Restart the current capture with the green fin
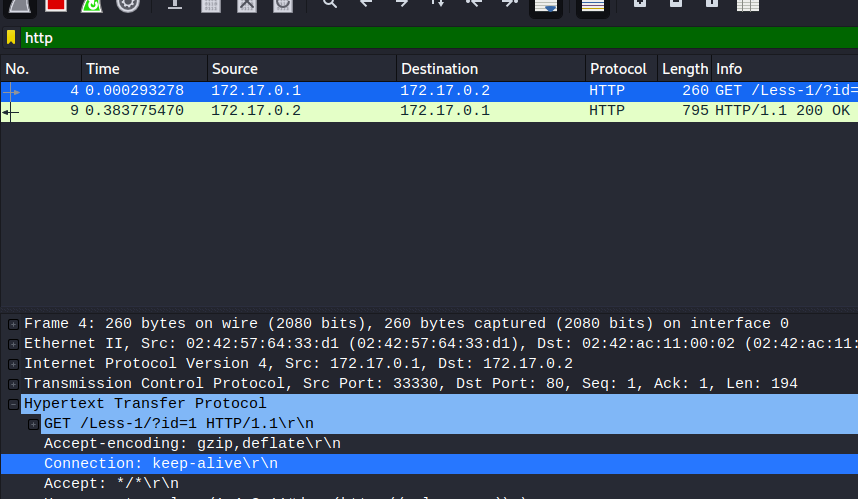This screenshot has width=858, height=499. (91, 5)
